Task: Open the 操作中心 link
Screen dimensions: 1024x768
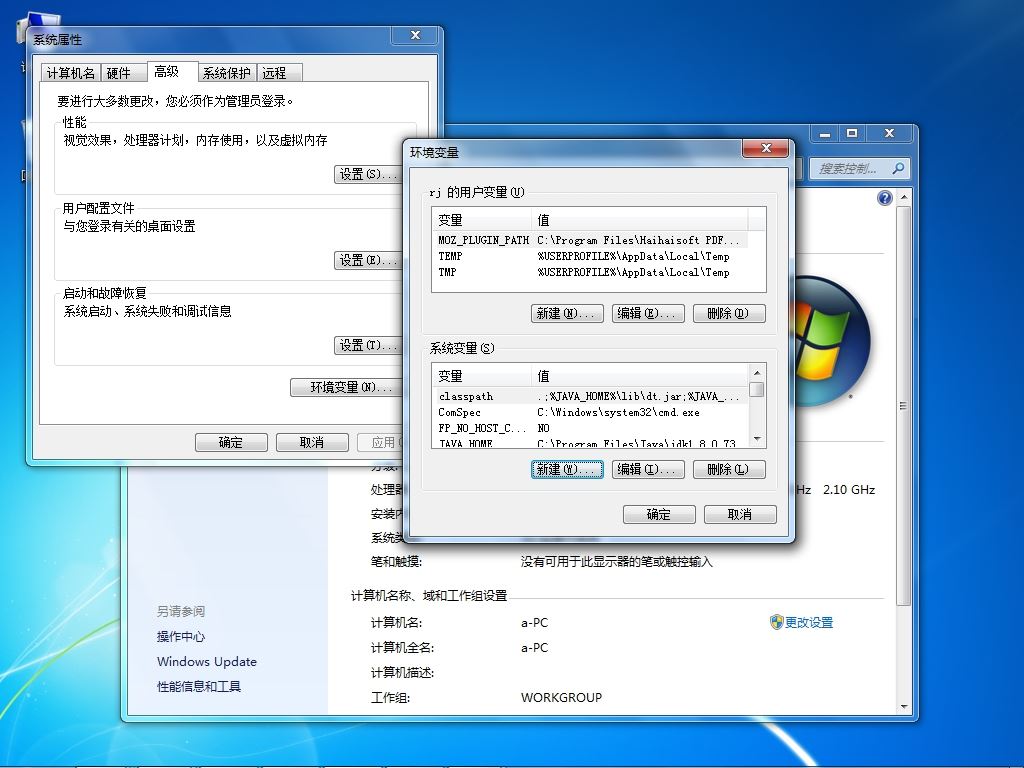Action: click(181, 637)
